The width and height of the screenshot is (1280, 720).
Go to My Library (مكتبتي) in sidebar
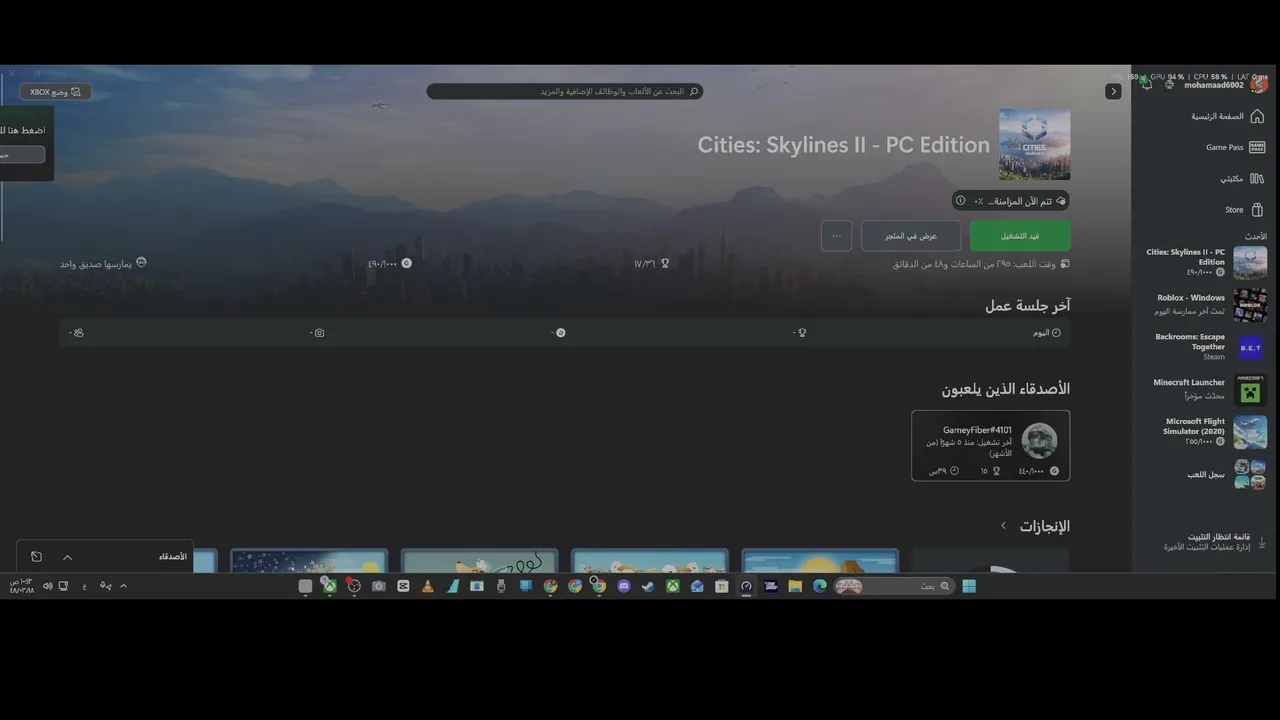(x=1242, y=178)
